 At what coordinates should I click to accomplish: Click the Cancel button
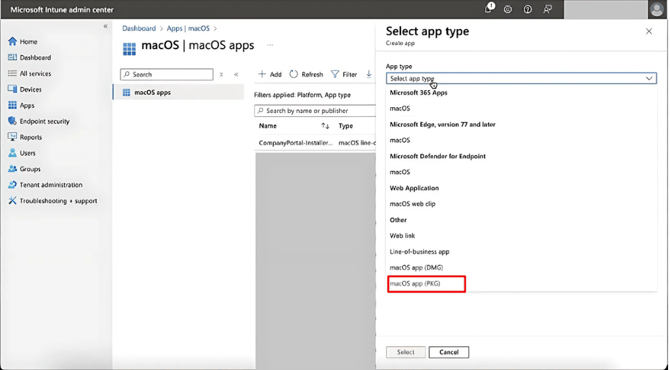[449, 352]
